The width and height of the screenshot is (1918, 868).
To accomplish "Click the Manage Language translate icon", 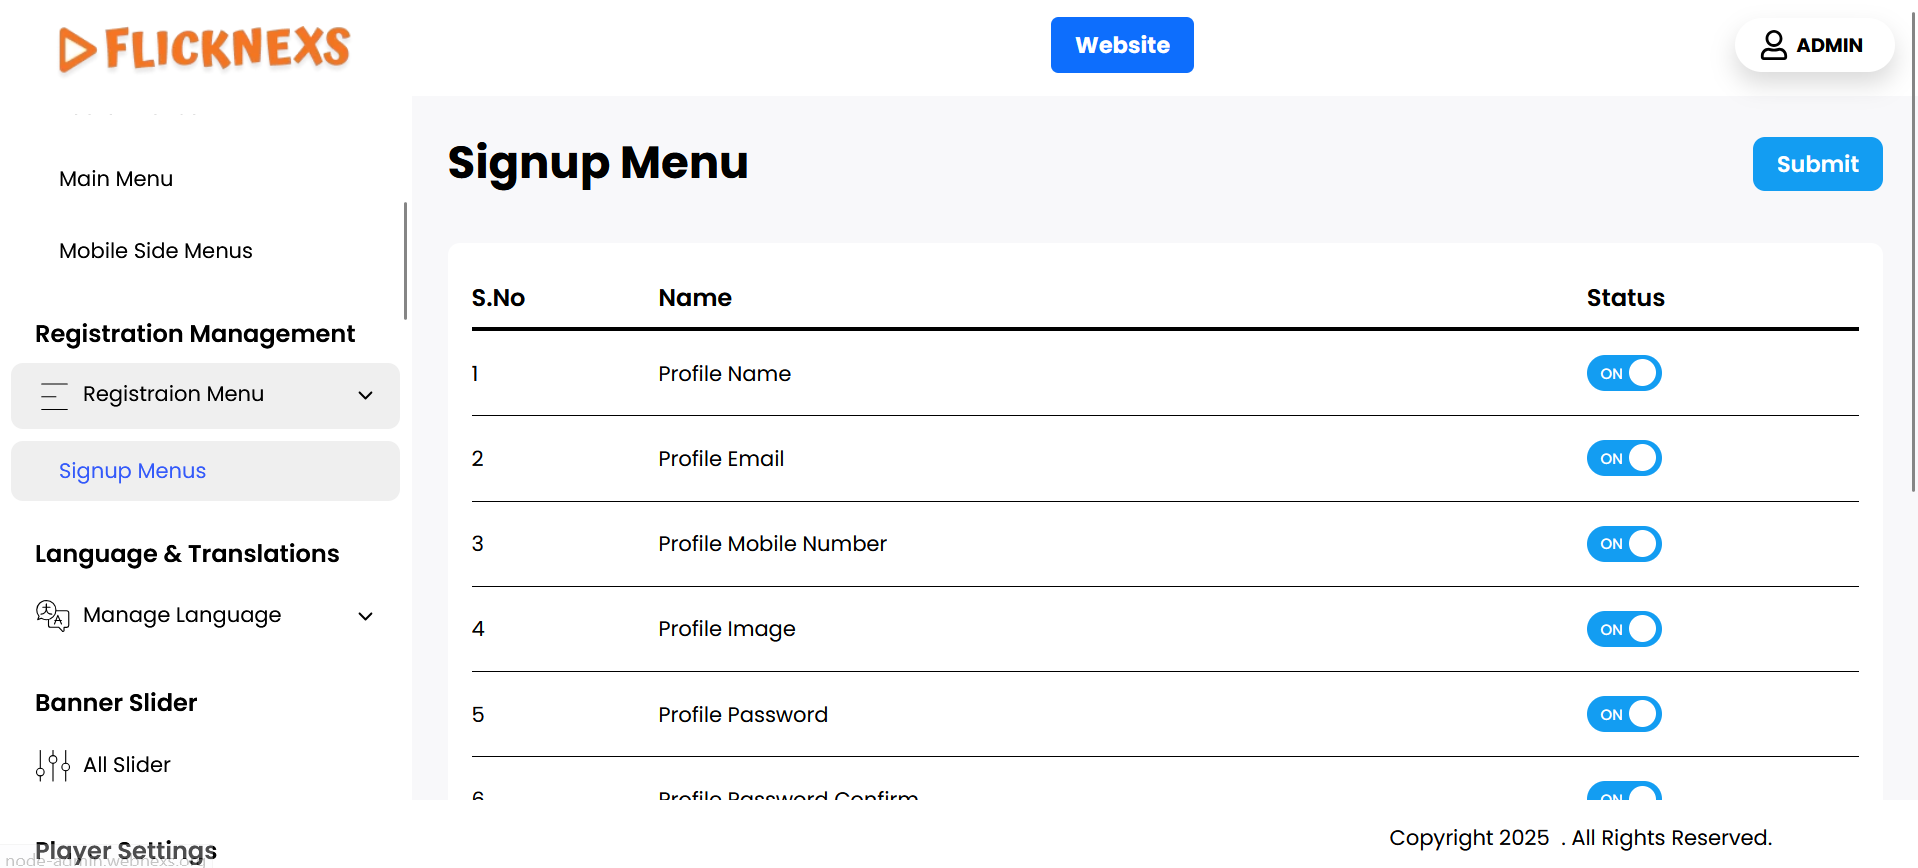I will tap(52, 615).
